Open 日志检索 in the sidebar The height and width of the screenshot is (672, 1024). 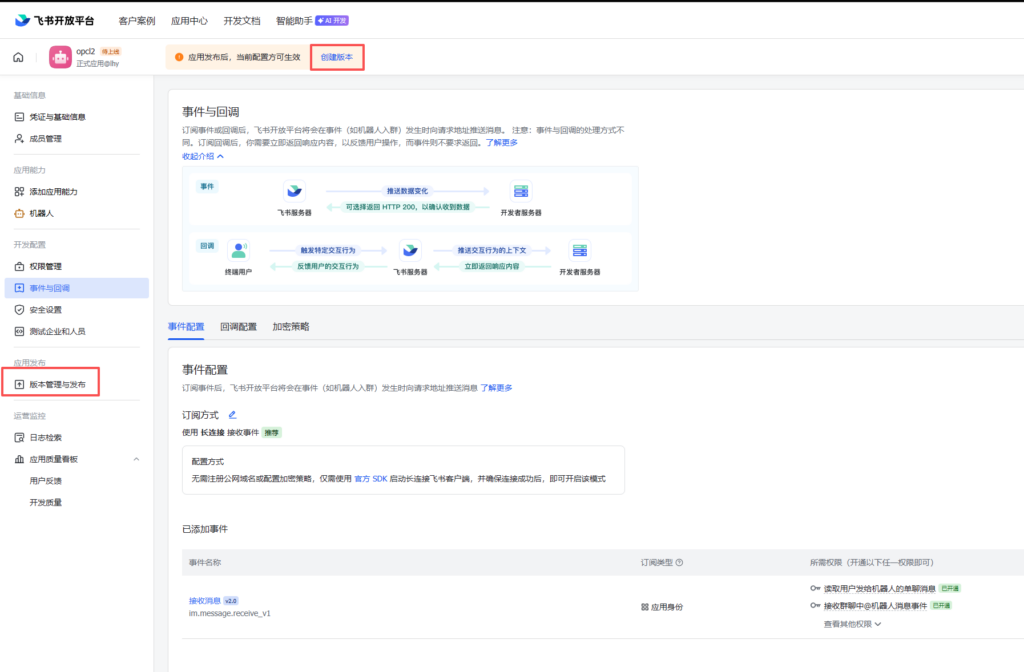[45, 437]
